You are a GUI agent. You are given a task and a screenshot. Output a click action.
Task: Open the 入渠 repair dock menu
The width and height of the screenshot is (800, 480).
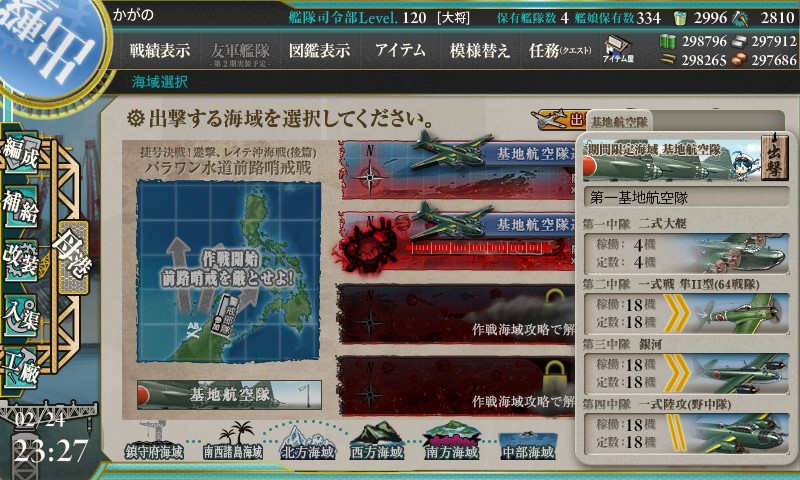coord(20,315)
